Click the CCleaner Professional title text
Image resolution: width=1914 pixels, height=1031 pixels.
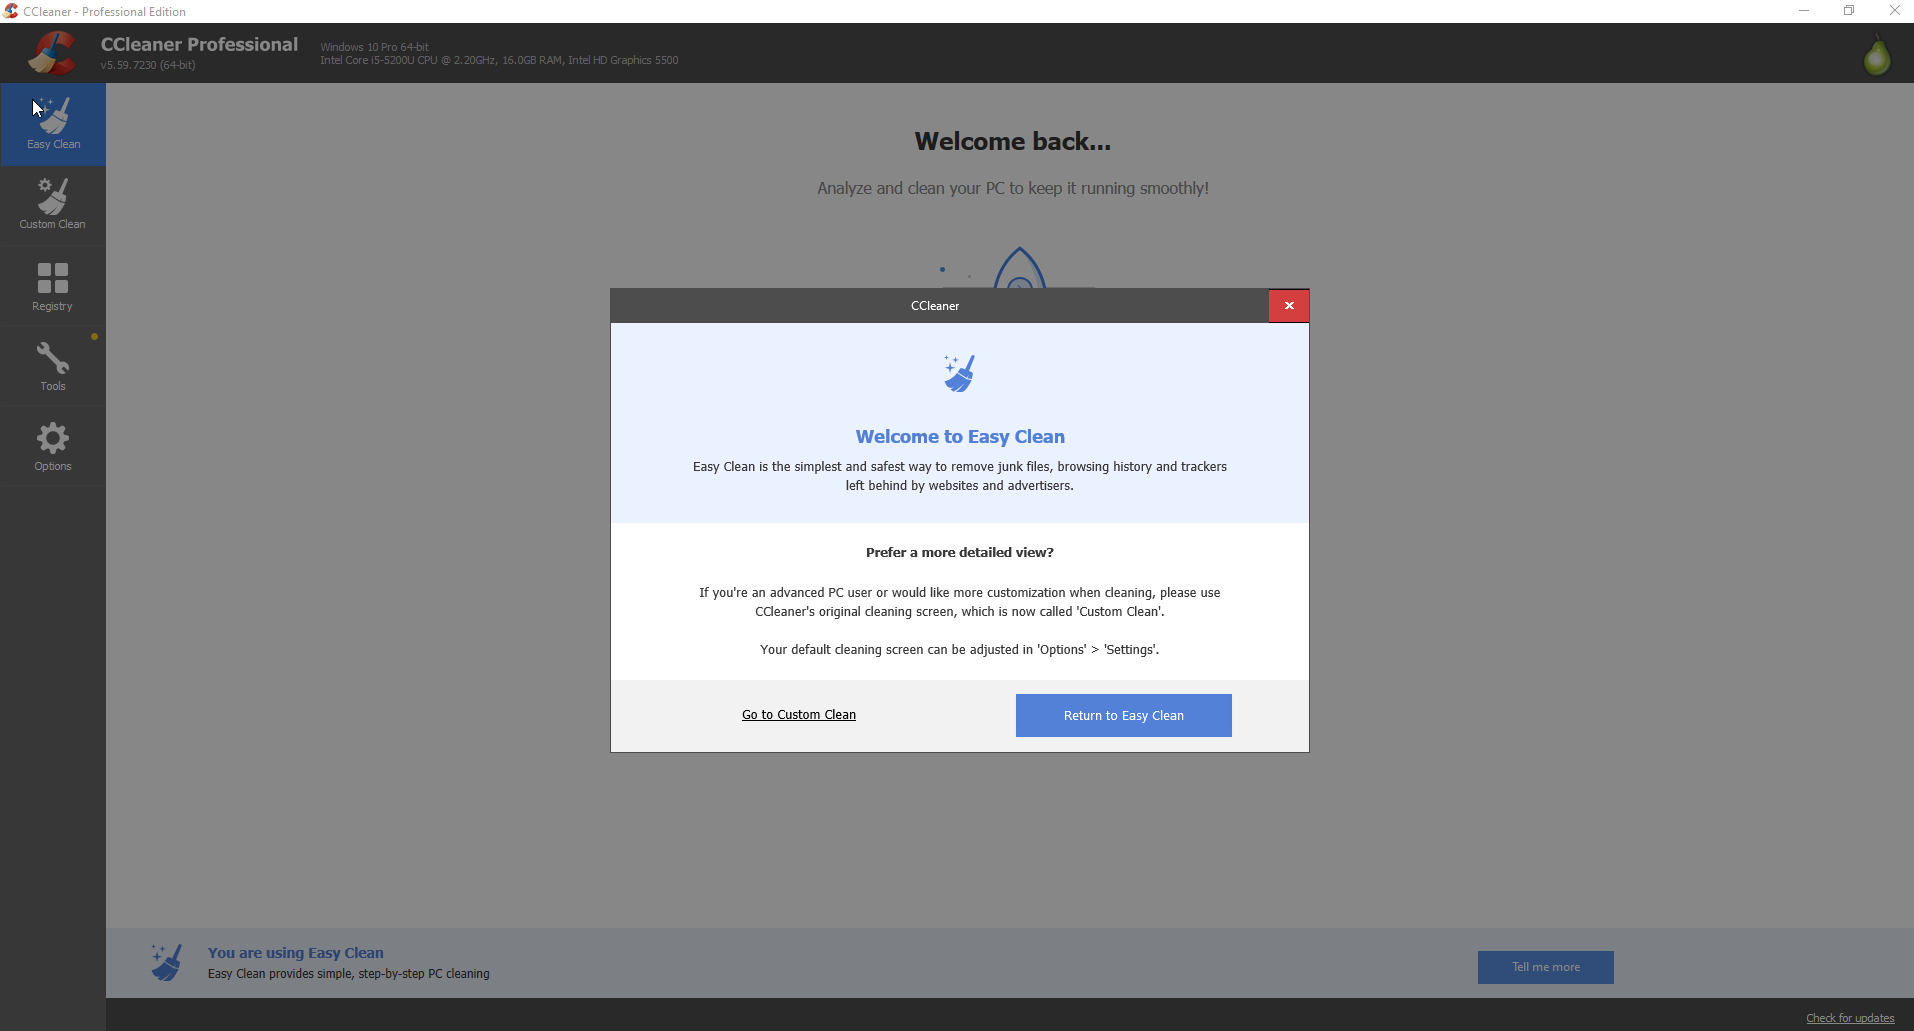[x=199, y=44]
